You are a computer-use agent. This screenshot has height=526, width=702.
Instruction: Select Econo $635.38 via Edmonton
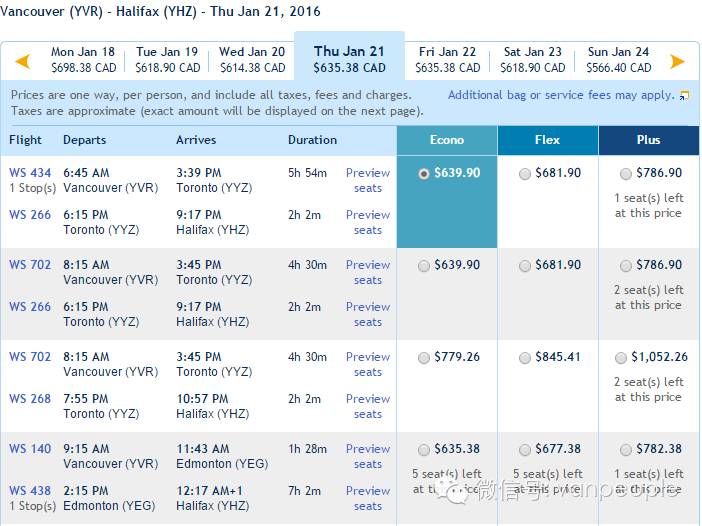click(424, 449)
